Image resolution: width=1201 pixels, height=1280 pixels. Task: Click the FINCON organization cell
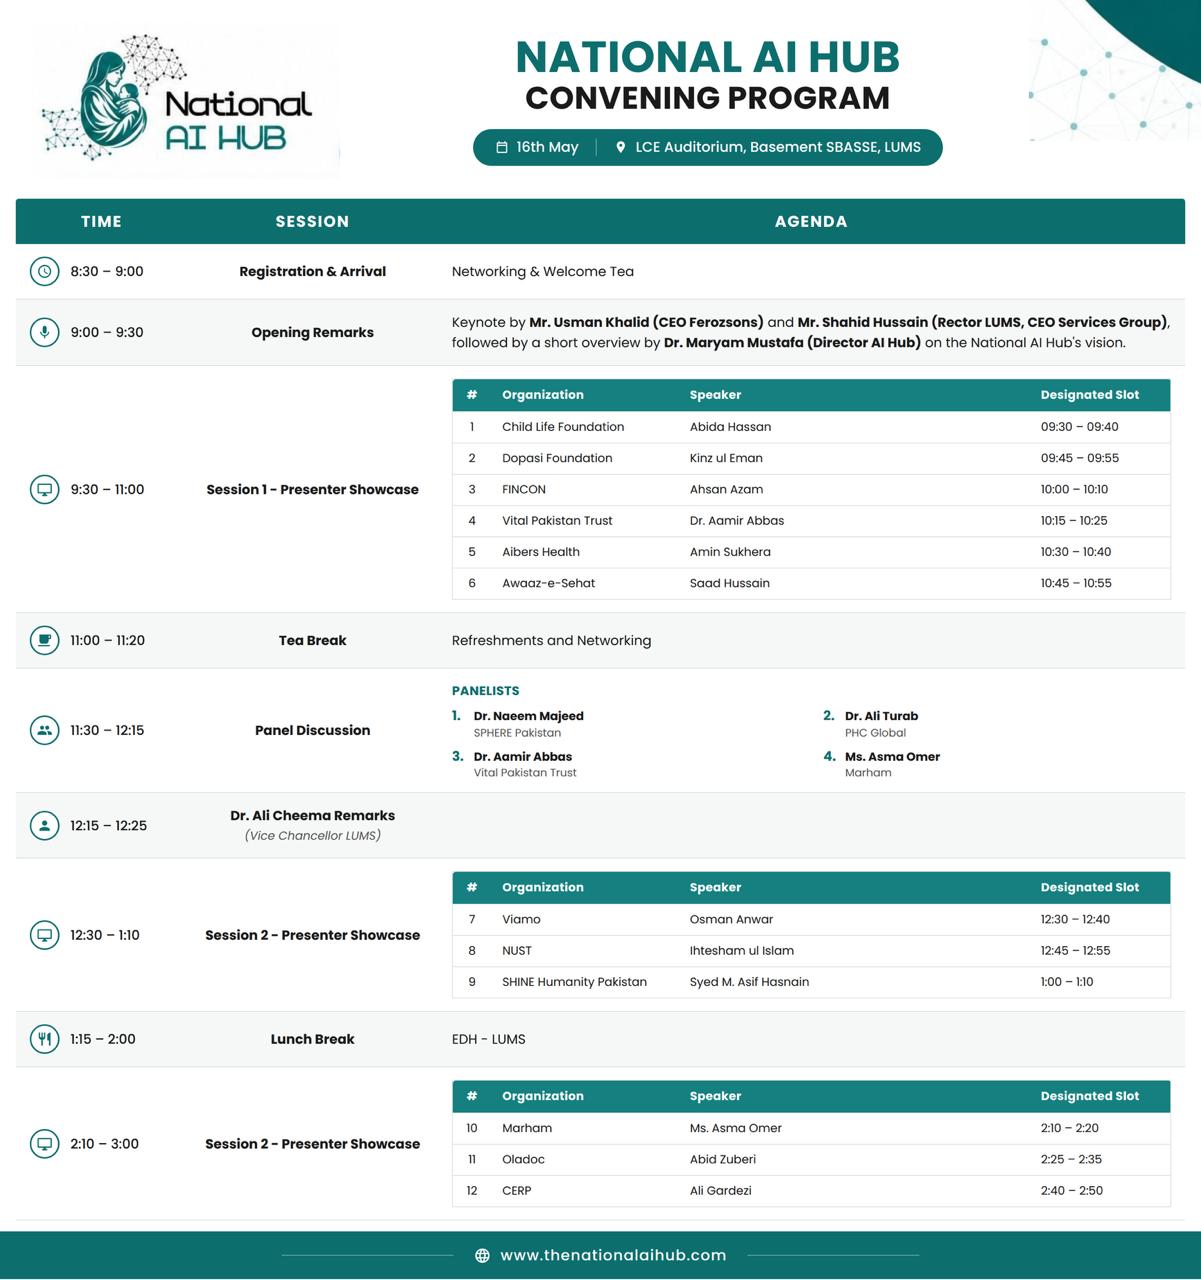click(x=524, y=490)
